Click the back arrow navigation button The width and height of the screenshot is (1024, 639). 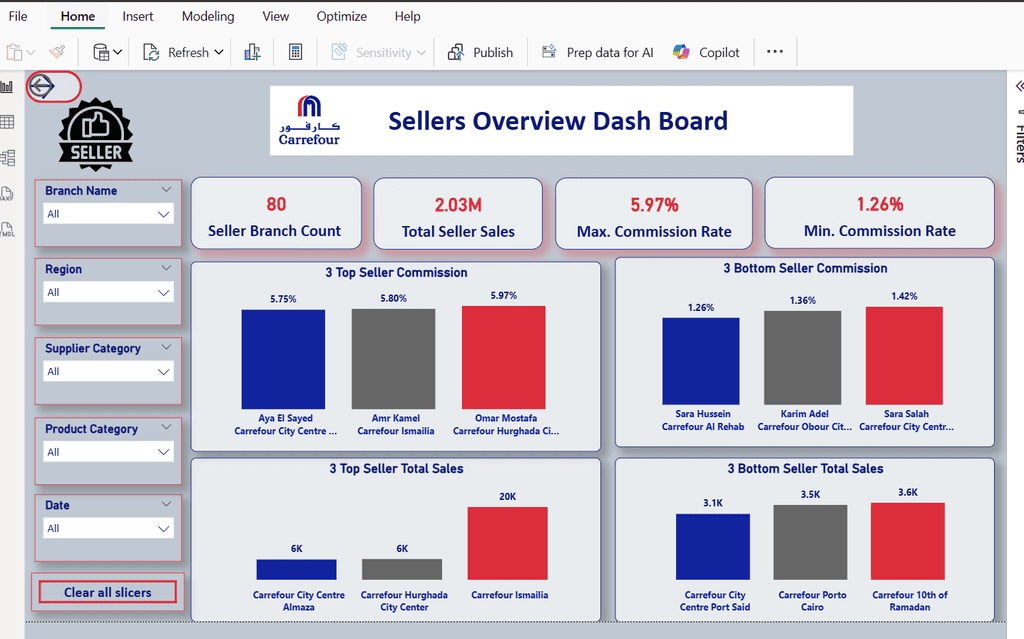[42, 87]
